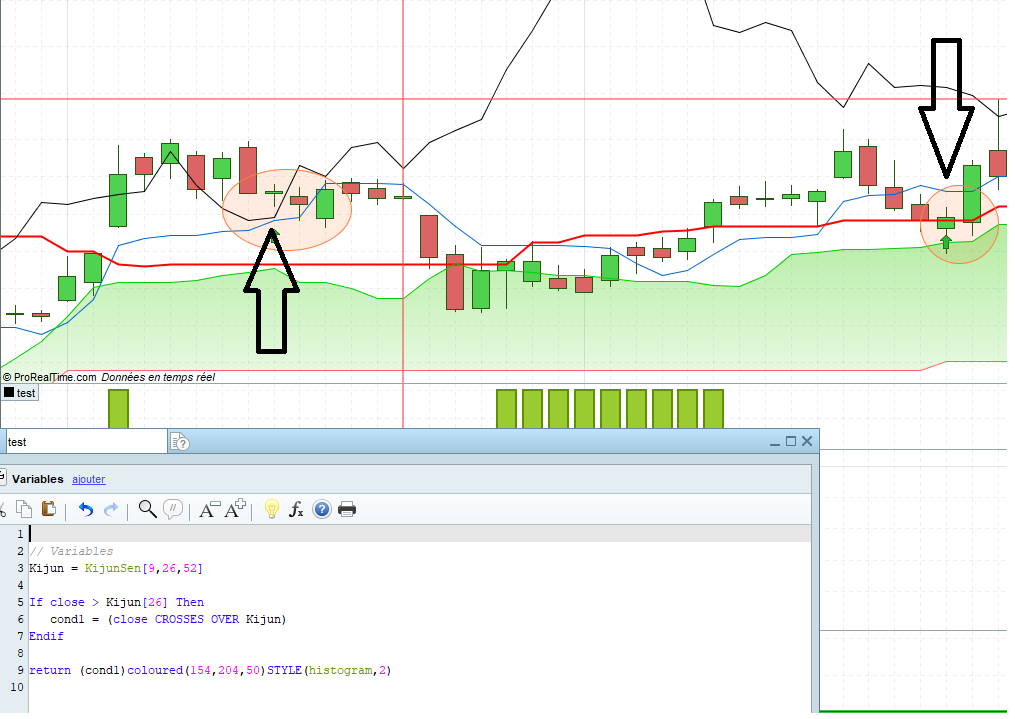Open the blue help icon
This screenshot has width=1015, height=719.
click(322, 509)
